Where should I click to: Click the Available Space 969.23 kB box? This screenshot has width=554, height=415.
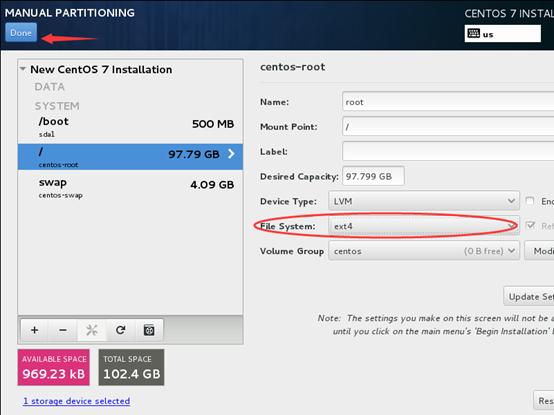(54, 367)
